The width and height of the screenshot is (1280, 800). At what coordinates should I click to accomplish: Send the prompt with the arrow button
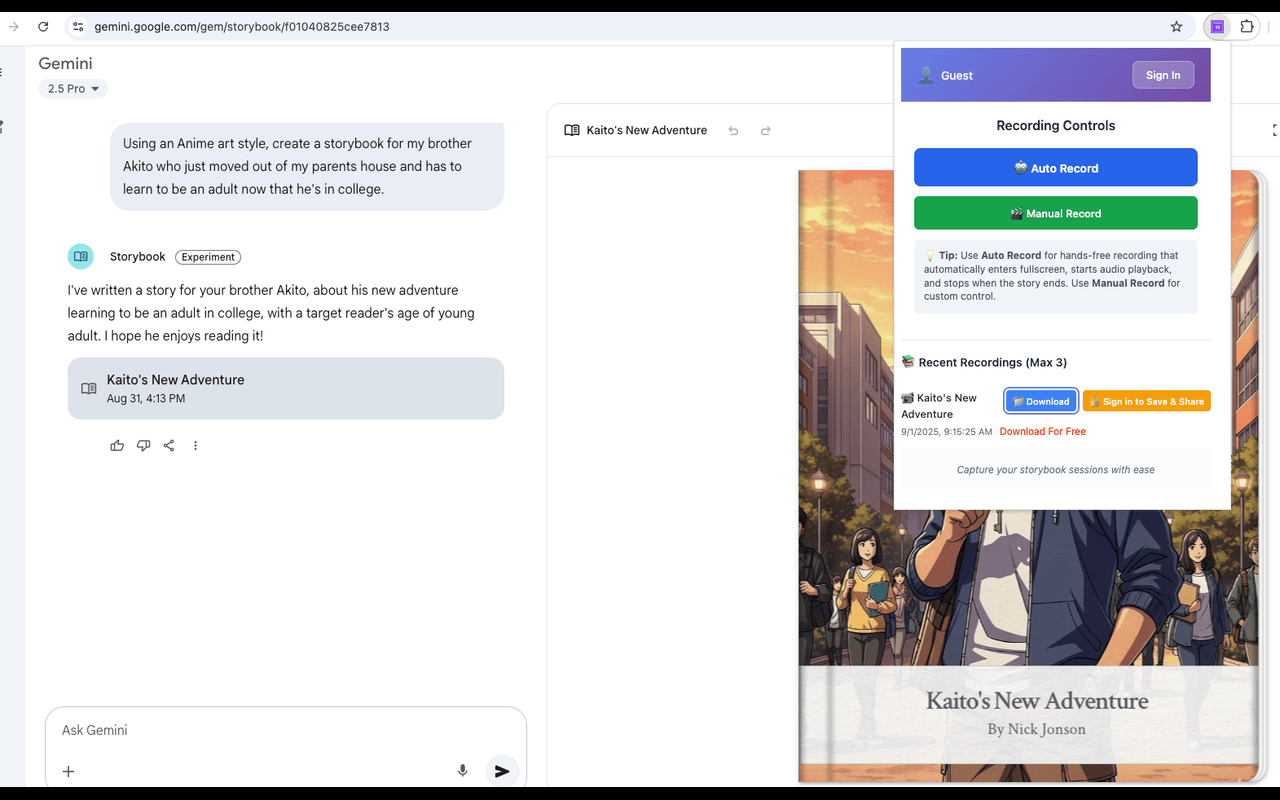pyautogui.click(x=502, y=771)
